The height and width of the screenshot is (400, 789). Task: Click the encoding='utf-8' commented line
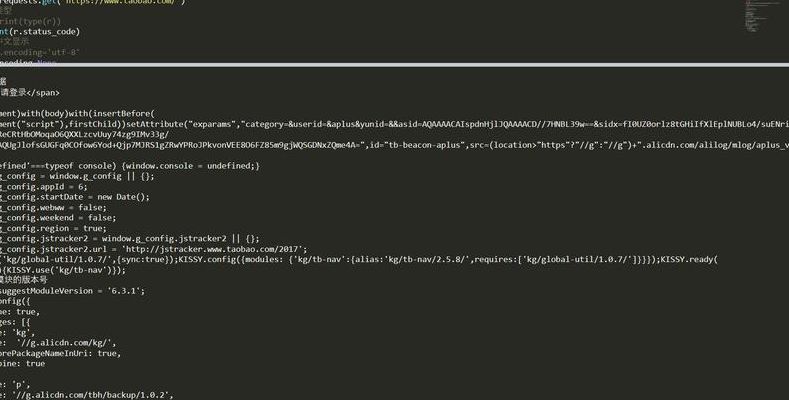coord(40,52)
